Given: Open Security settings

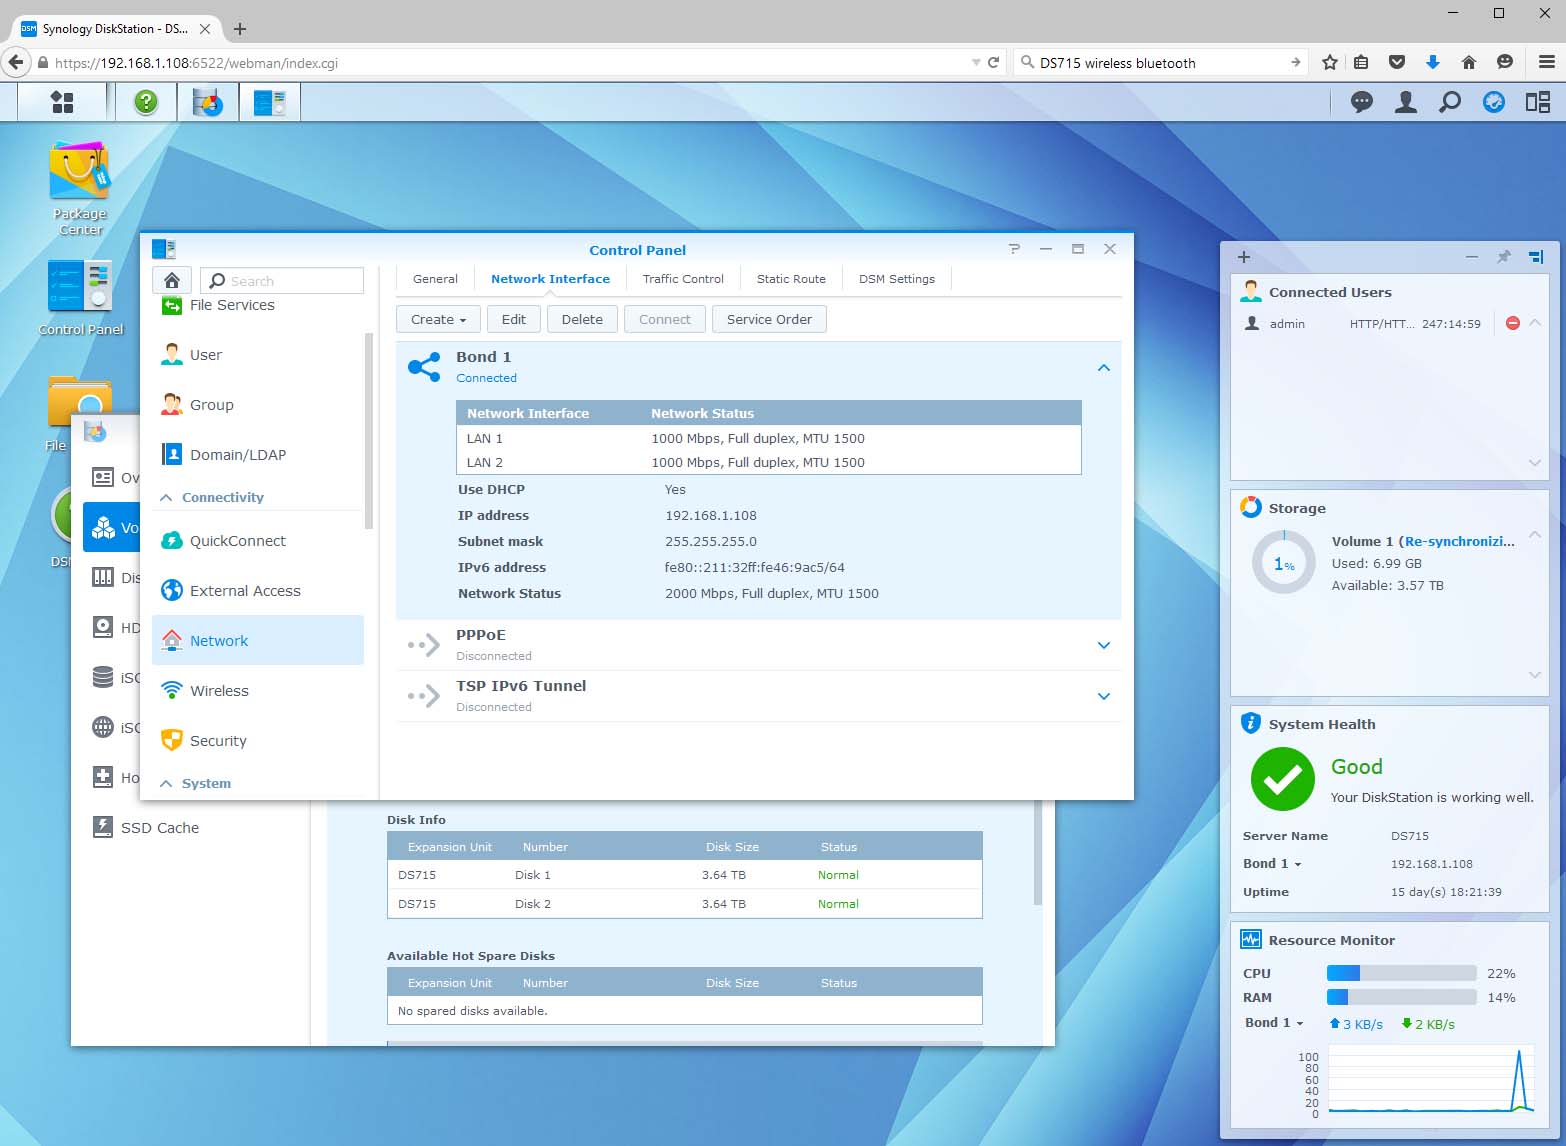Looking at the screenshot, I should (258, 741).
